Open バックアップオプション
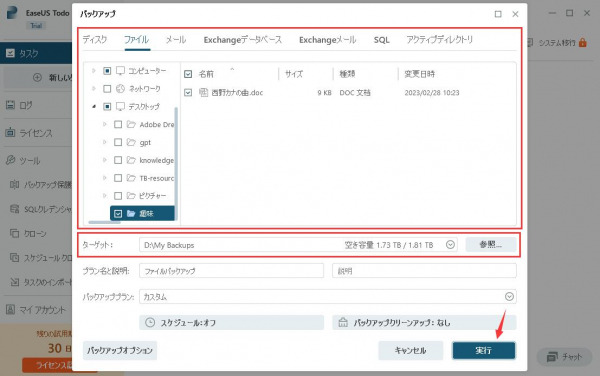This screenshot has width=600, height=376. click(x=120, y=350)
